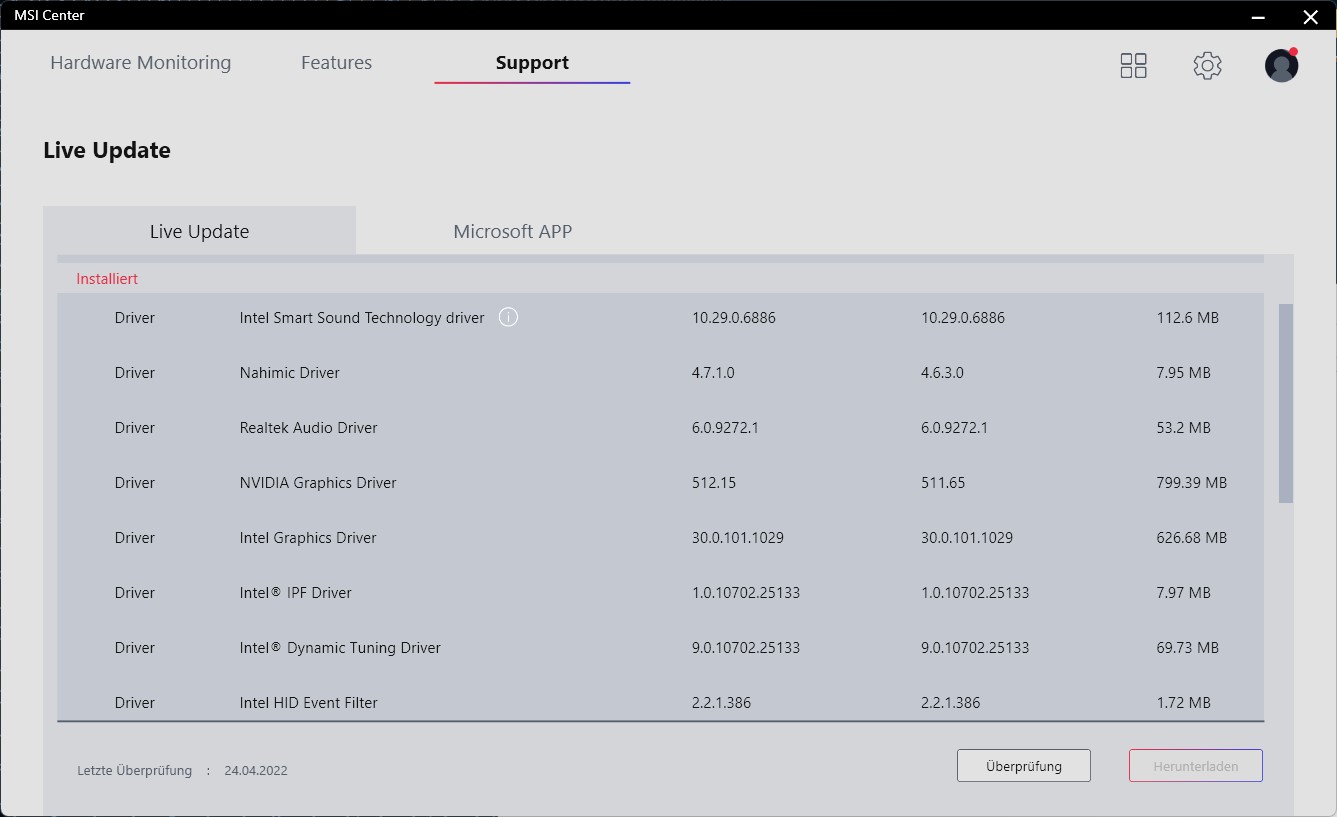This screenshot has height=817, width=1337.
Task: Select the Support tab
Action: coord(532,63)
